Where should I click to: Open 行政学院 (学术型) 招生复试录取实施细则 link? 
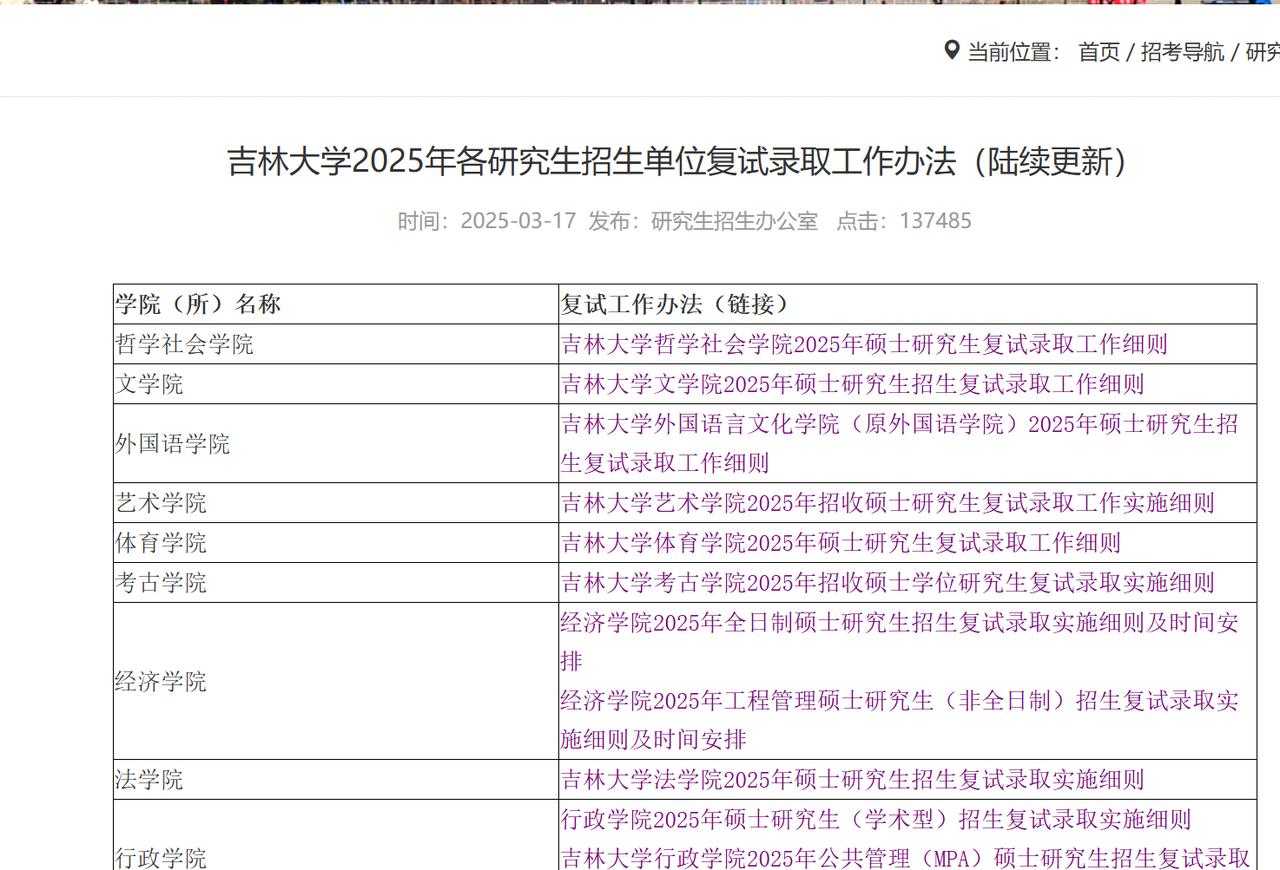click(876, 820)
